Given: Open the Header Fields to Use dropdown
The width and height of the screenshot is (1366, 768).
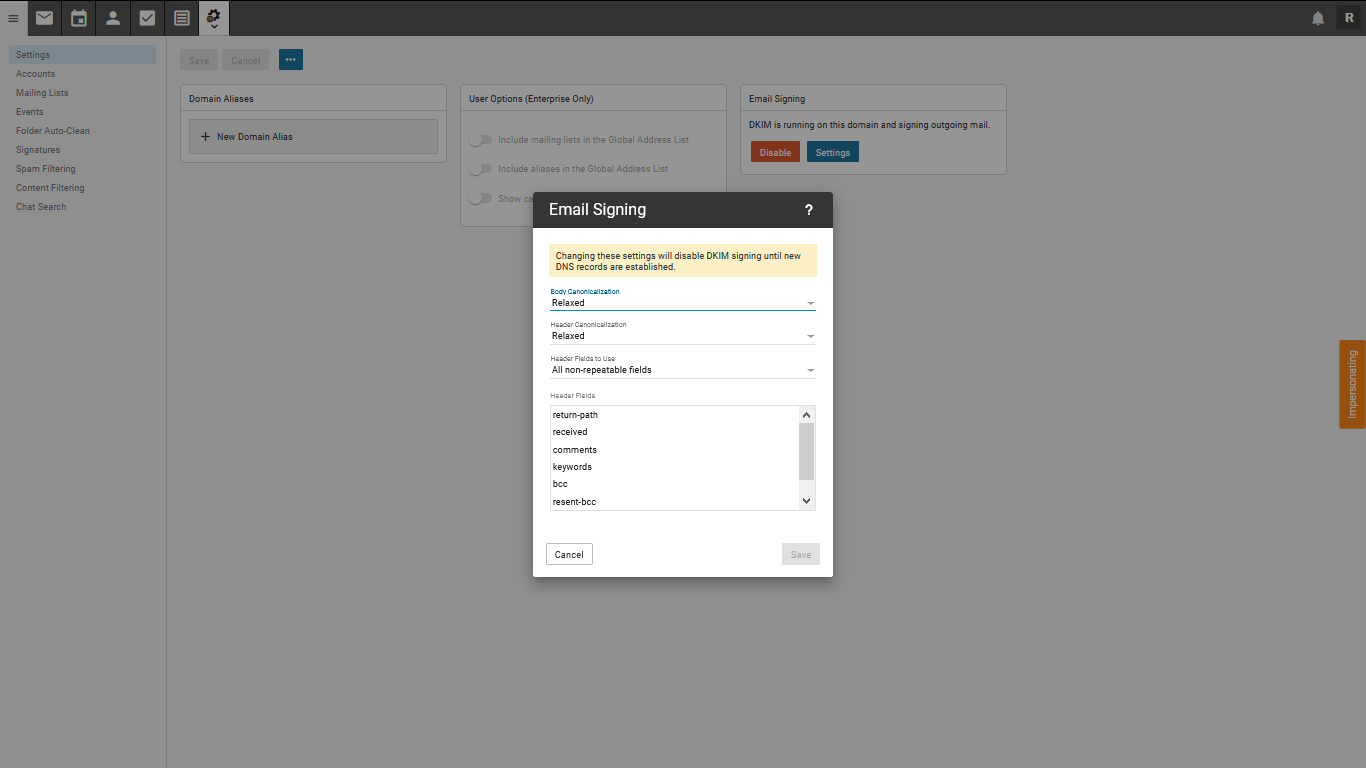Looking at the screenshot, I should 682,370.
